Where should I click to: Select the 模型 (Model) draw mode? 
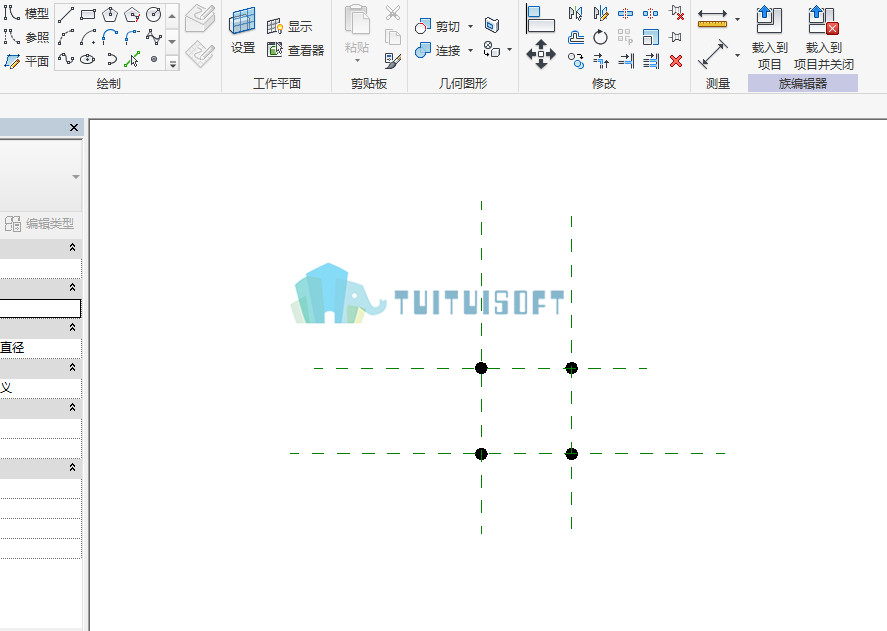pos(27,13)
